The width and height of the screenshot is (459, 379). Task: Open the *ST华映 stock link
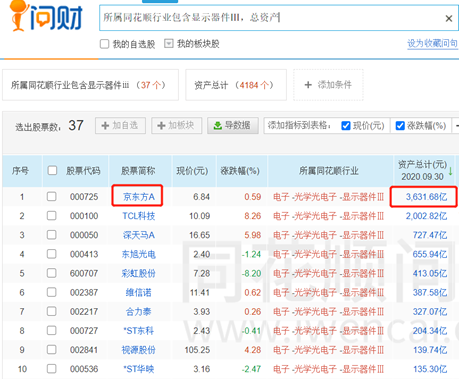(139, 369)
